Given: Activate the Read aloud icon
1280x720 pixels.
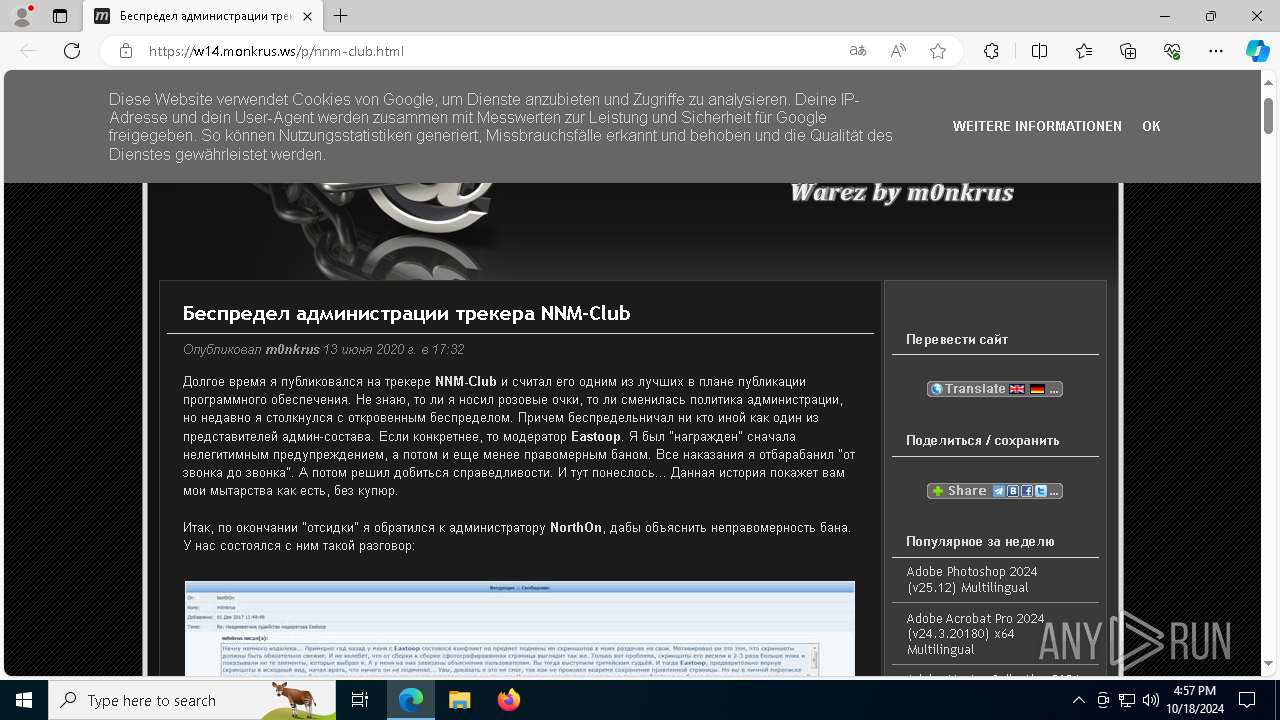Looking at the screenshot, I should pyautogui.click(x=898, y=51).
